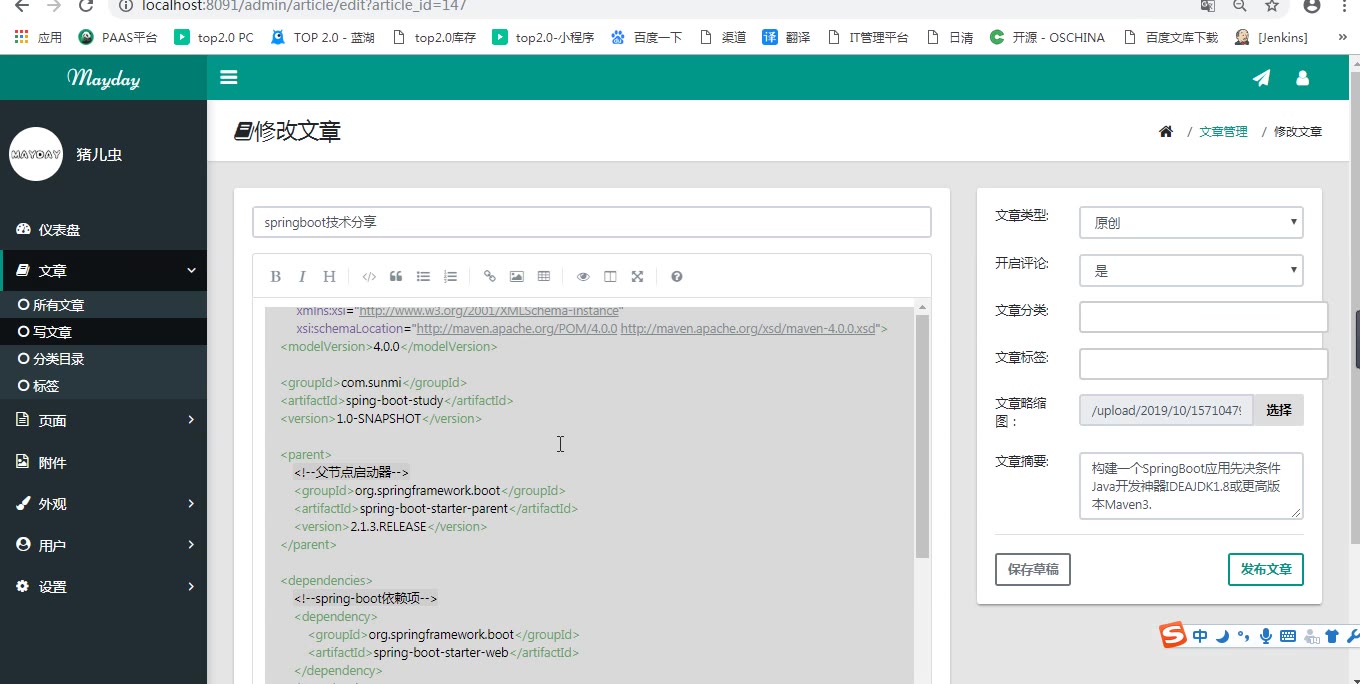Open 写文章 in the sidebar

pyautogui.click(x=103, y=332)
